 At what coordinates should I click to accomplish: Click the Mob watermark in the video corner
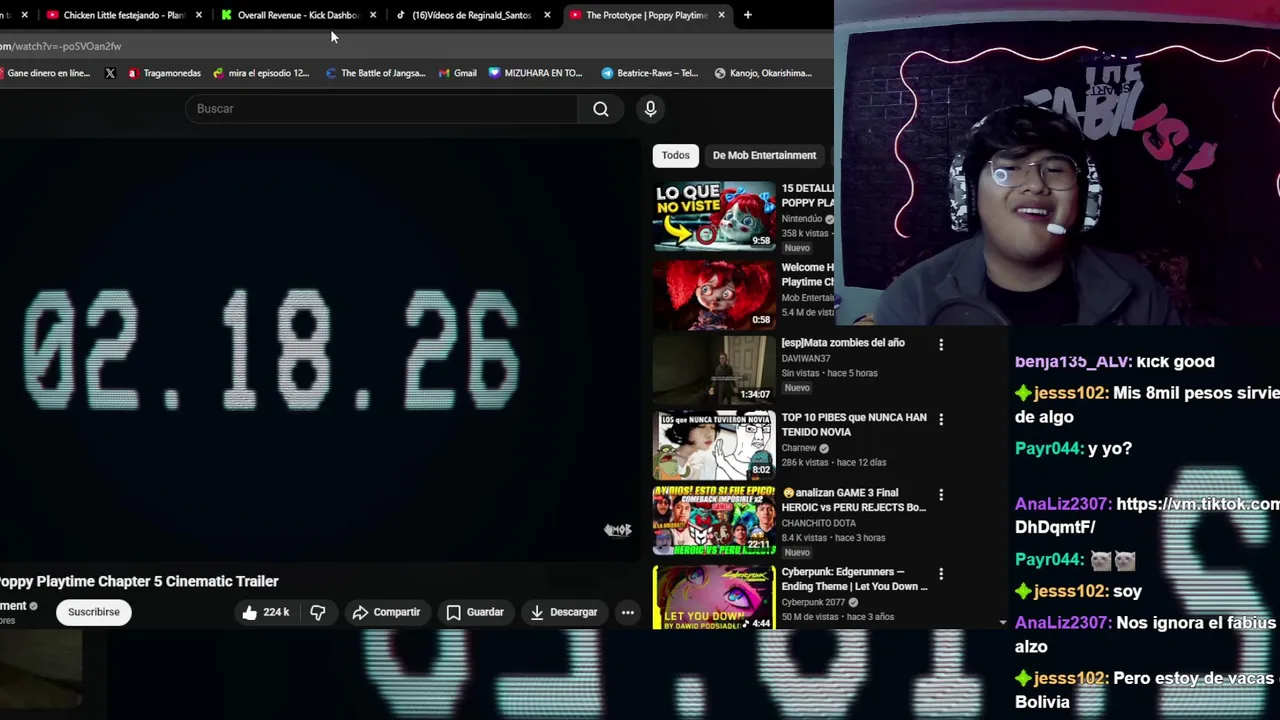[618, 530]
